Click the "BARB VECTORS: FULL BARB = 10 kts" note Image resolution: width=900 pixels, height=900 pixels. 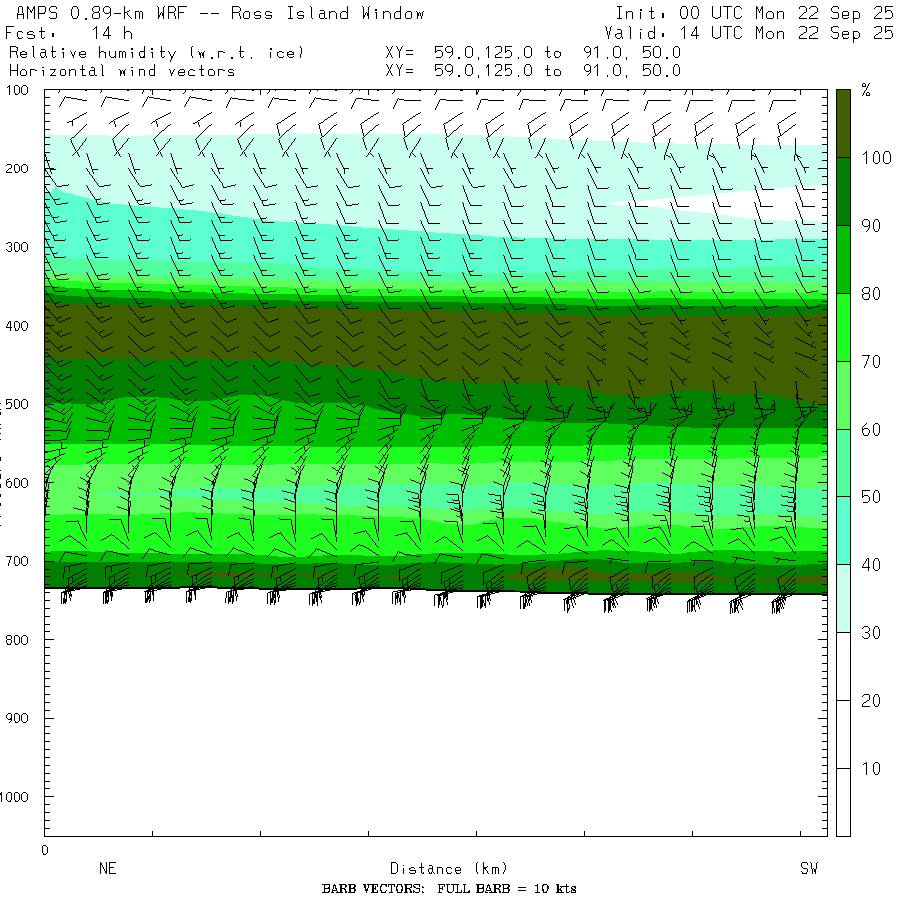[449, 889]
